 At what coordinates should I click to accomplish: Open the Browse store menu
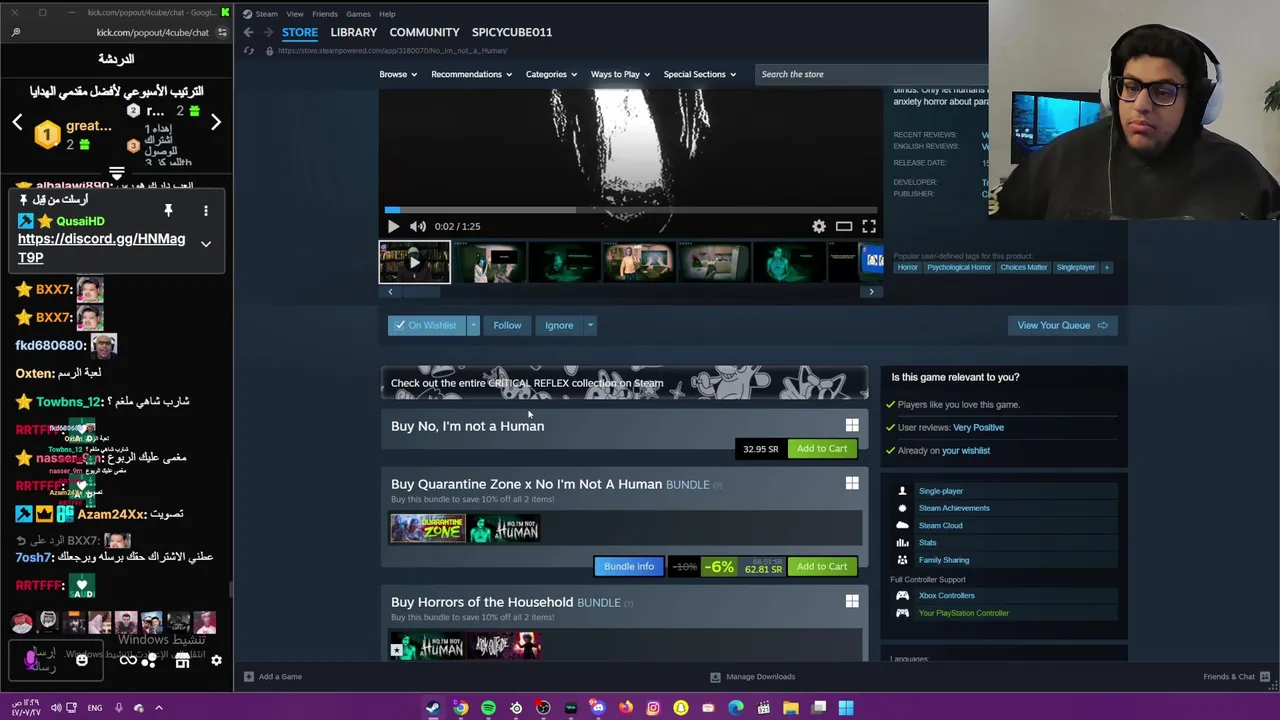398,74
